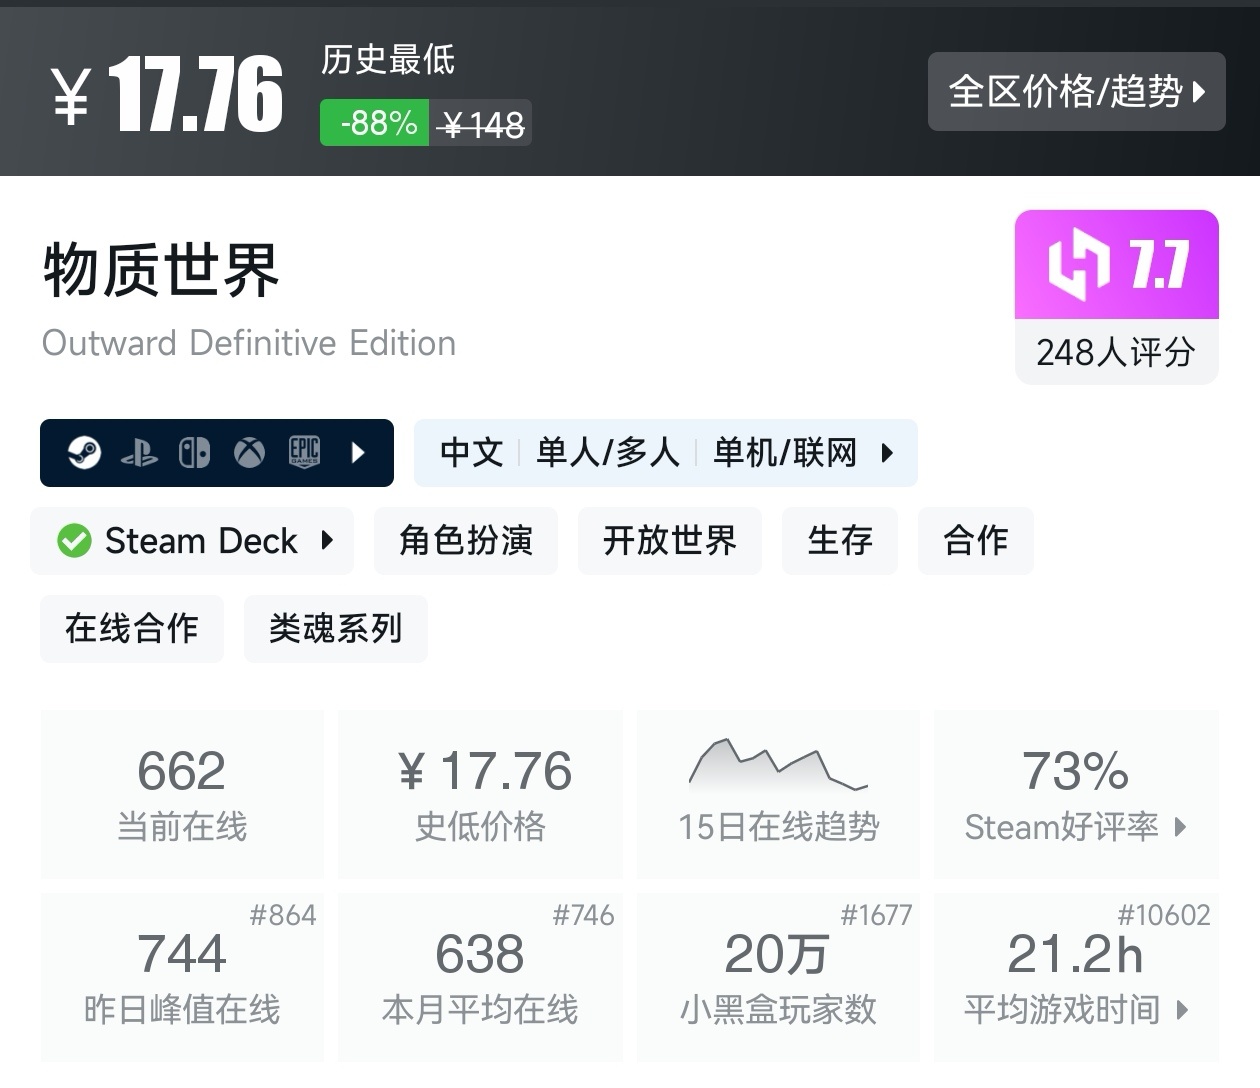Expand the platforms list arrow
This screenshot has height=1088, width=1260.
tap(359, 453)
